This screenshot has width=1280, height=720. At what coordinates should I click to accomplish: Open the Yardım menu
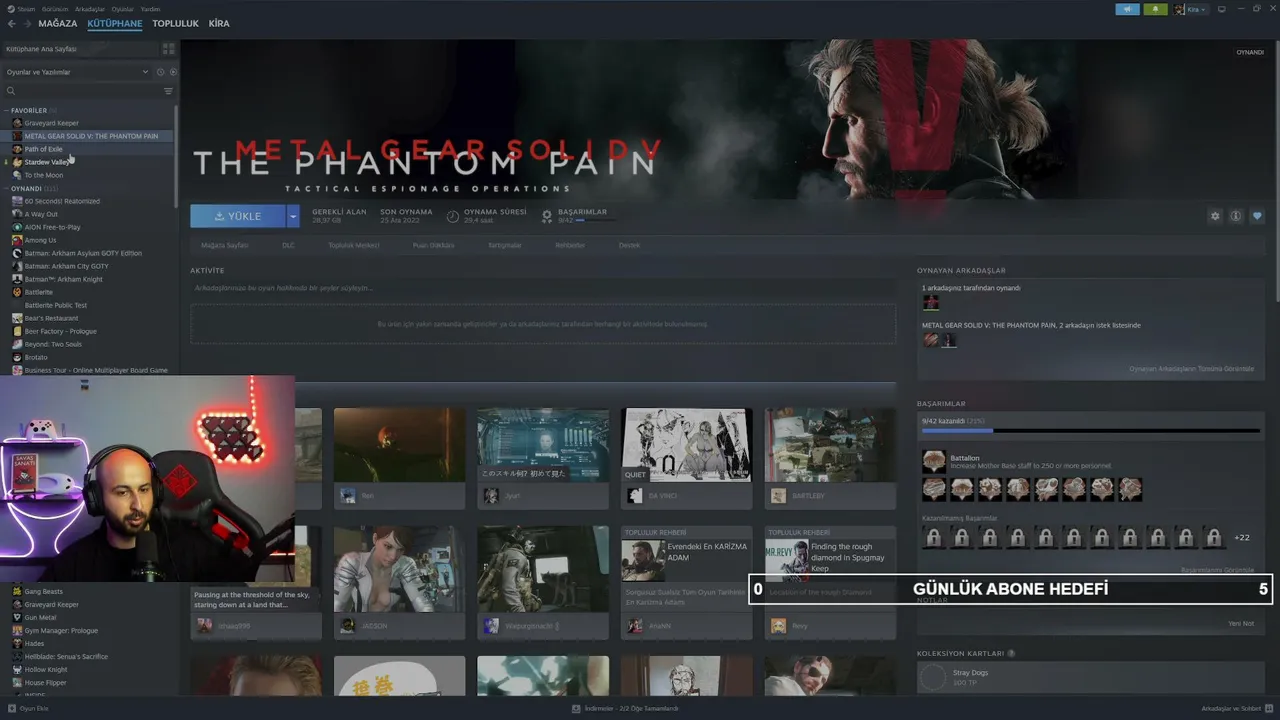pos(150,9)
